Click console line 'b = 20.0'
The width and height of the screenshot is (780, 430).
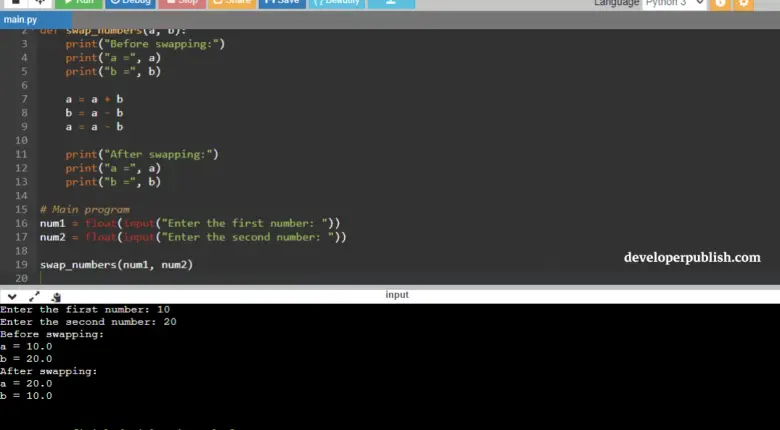click(x=26, y=359)
